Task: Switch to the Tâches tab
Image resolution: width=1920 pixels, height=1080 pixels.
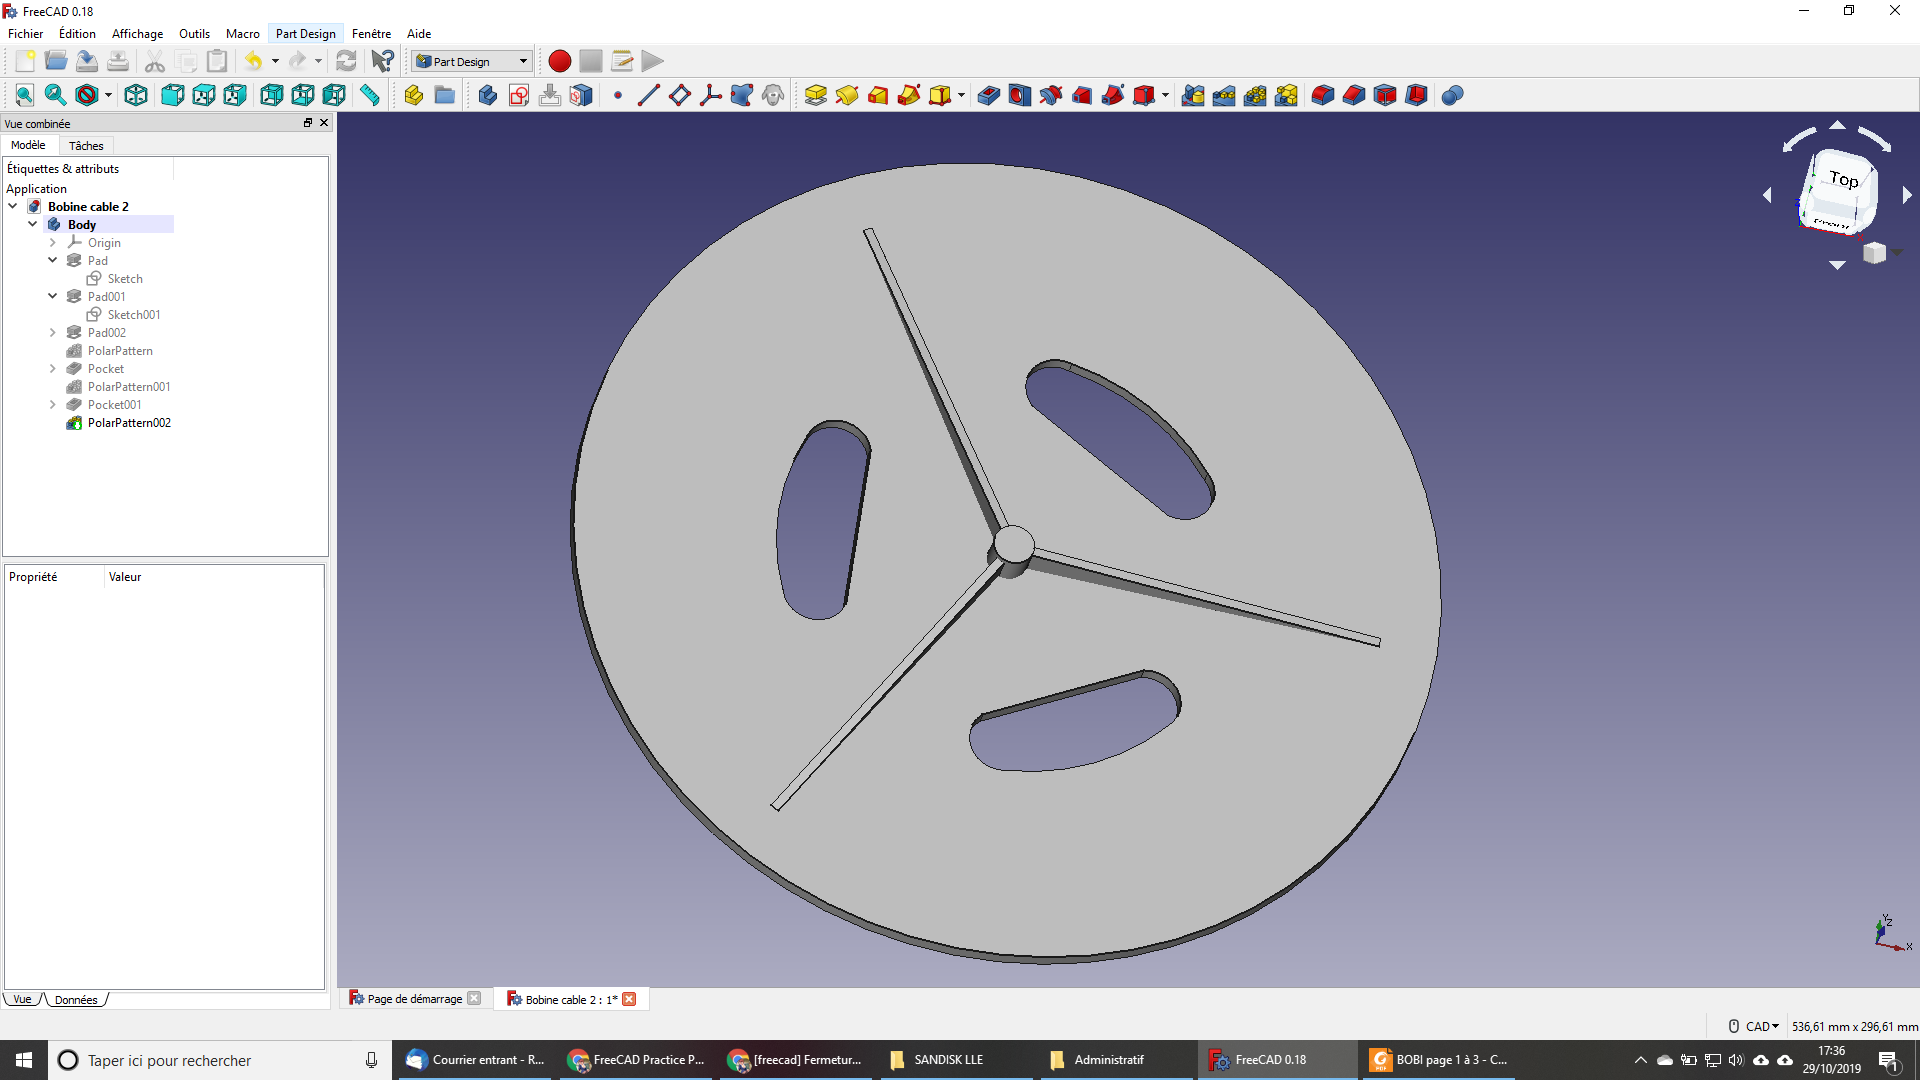Action: [x=86, y=145]
